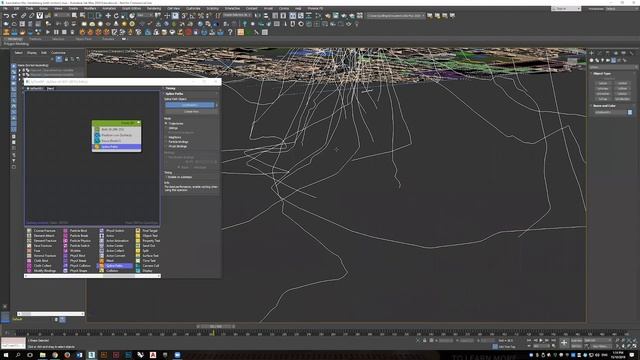Click the Redo arrow in main toolbar
Image resolution: width=640 pixels, height=360 pixels.
(x=14, y=16)
